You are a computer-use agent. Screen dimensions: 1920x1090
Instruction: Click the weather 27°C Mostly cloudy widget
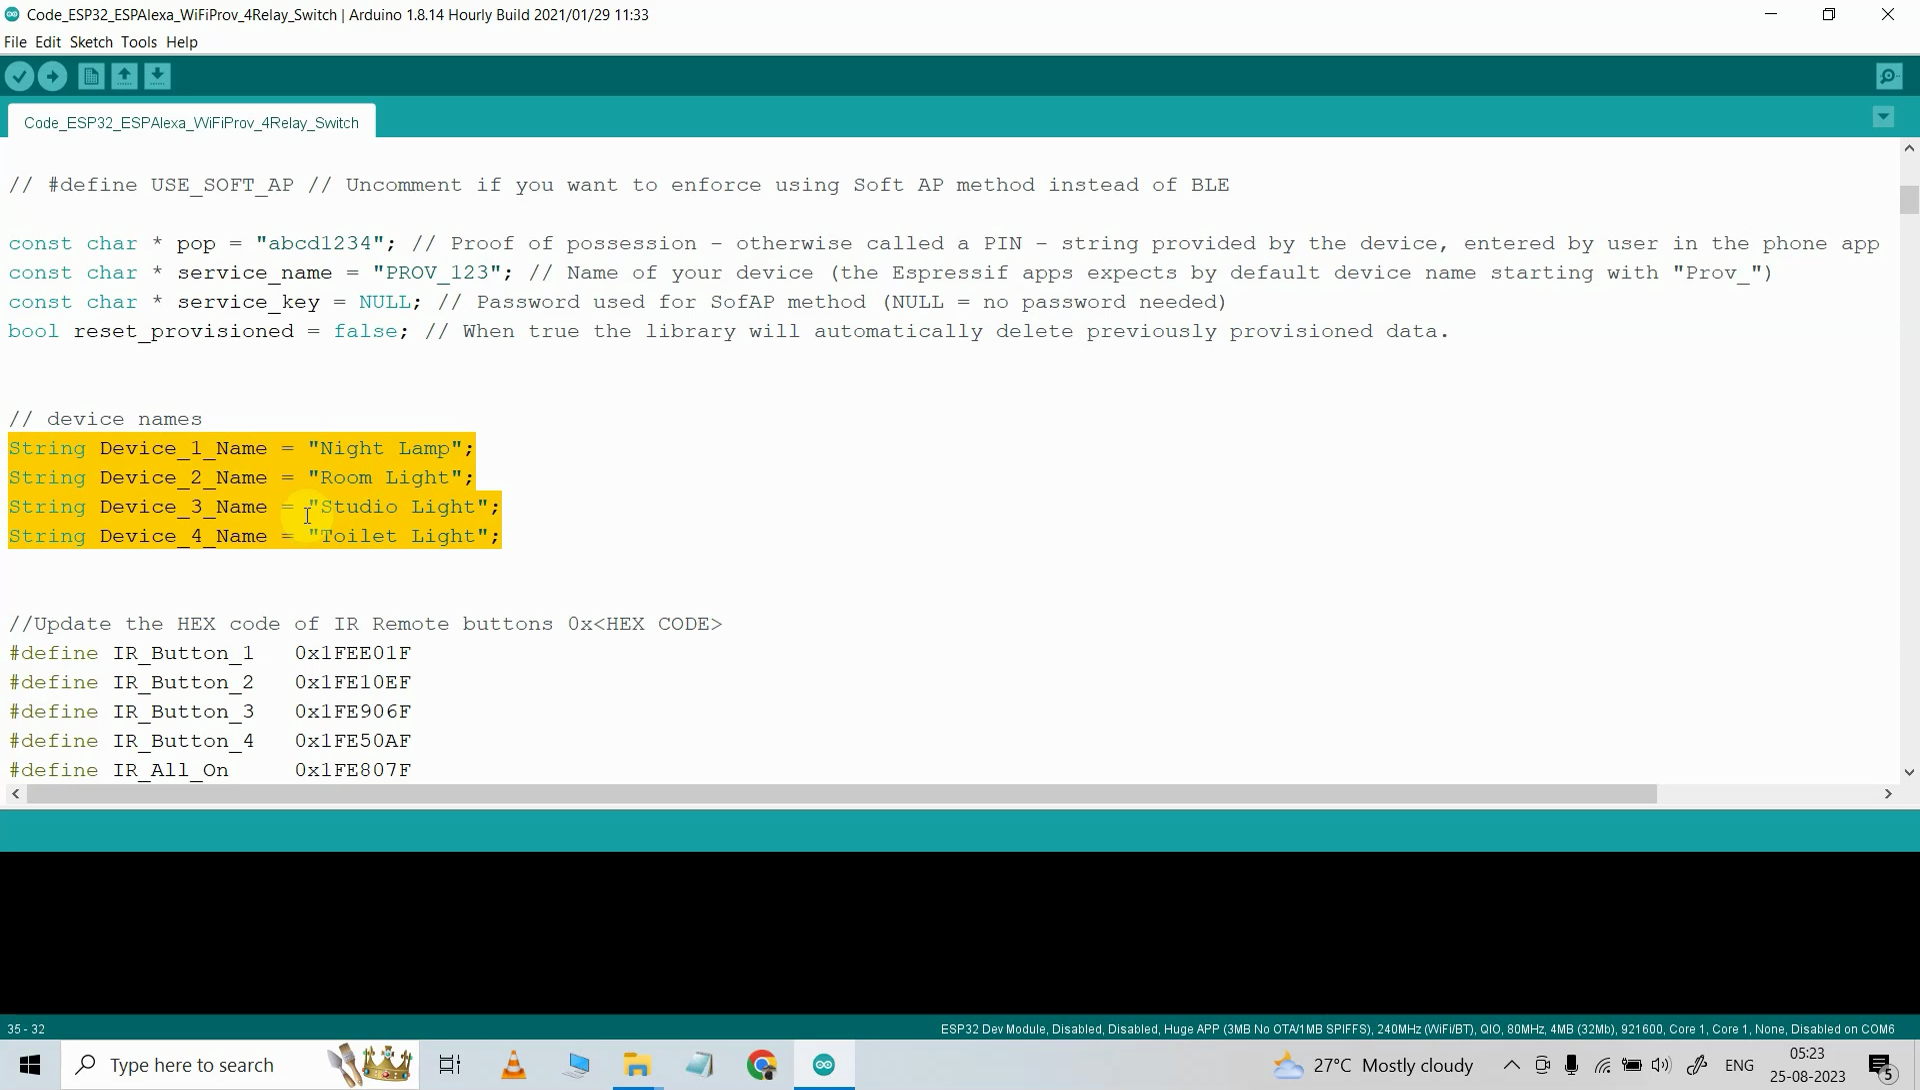pyautogui.click(x=1374, y=1065)
